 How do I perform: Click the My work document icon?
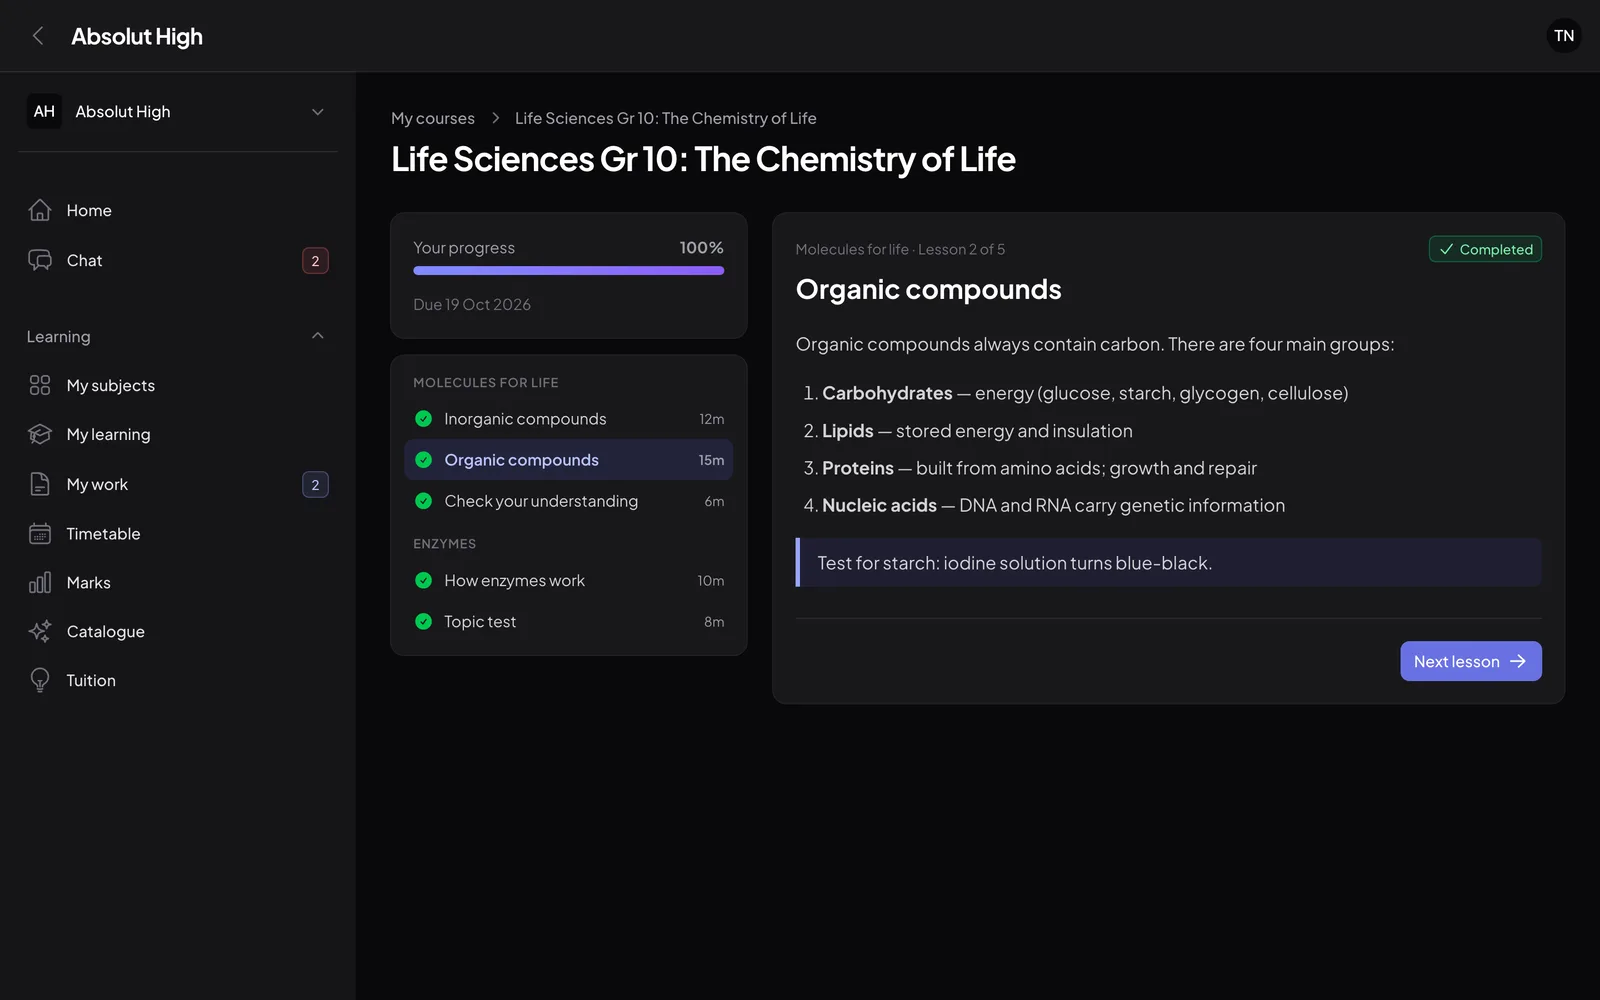[40, 484]
